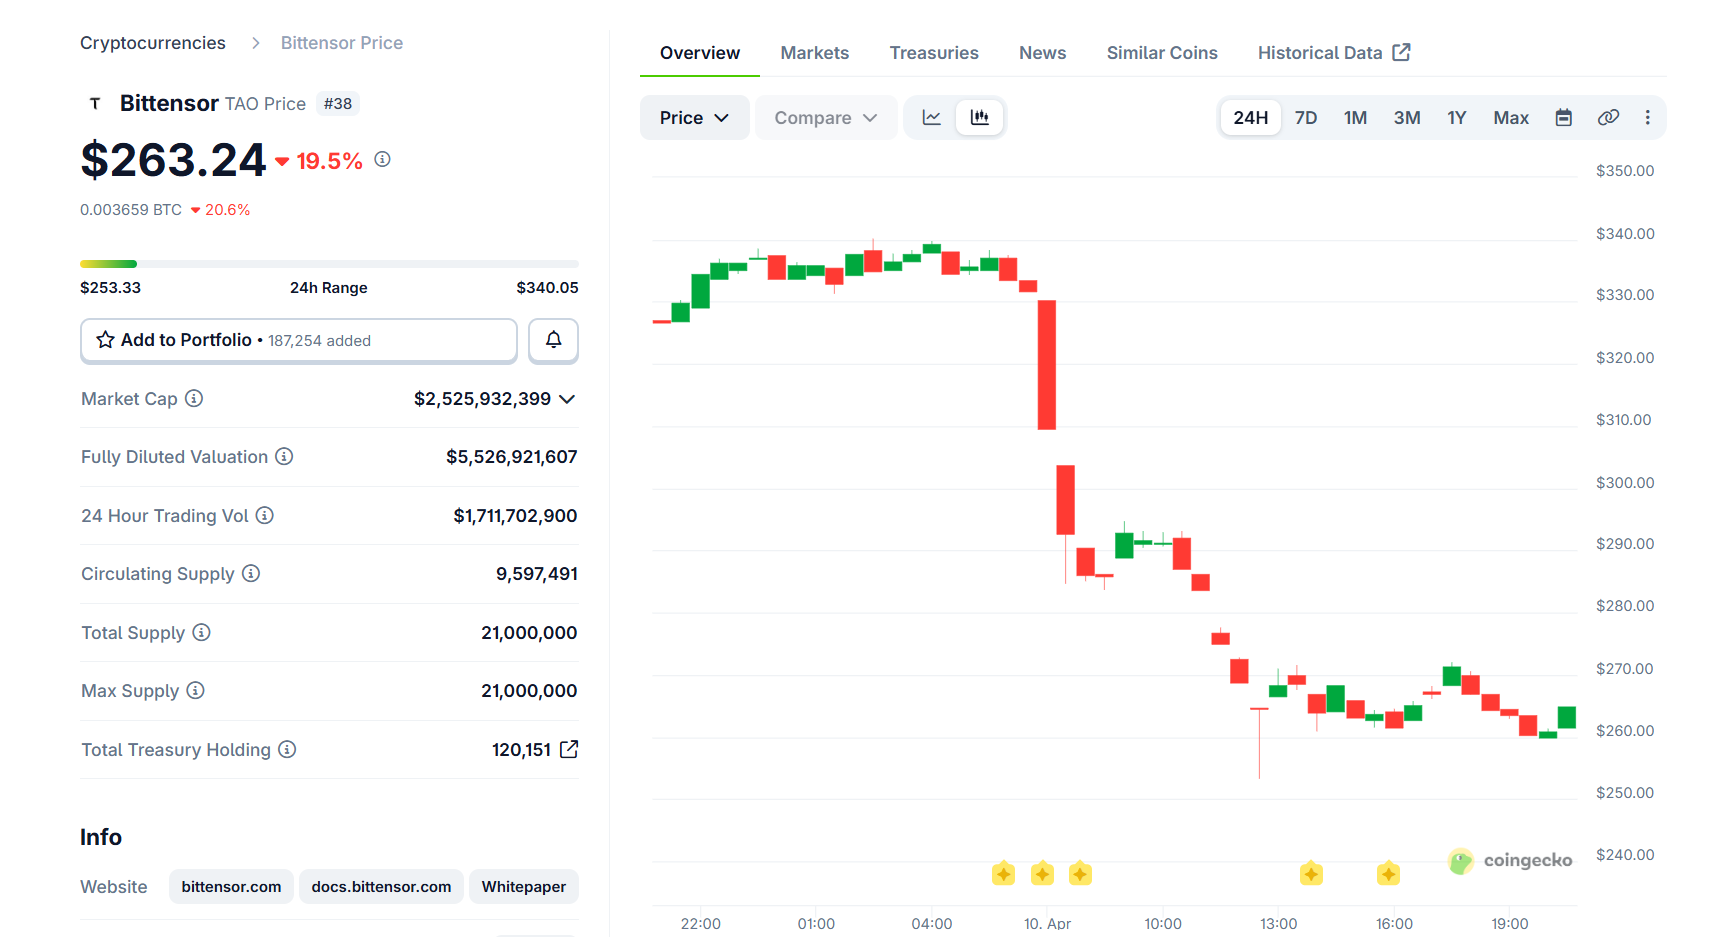Image resolution: width=1712 pixels, height=937 pixels.
Task: Switch to the Markets tab
Action: click(x=814, y=53)
